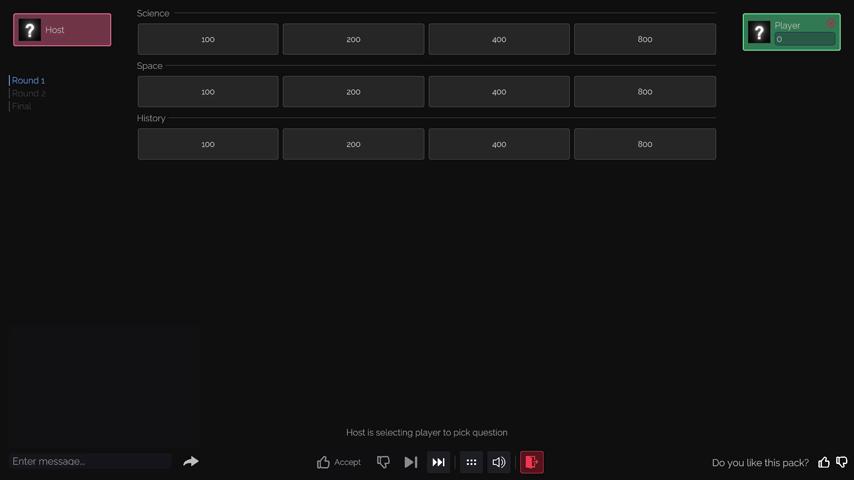
Task: Send the chat message with arrow icon
Action: pos(191,461)
